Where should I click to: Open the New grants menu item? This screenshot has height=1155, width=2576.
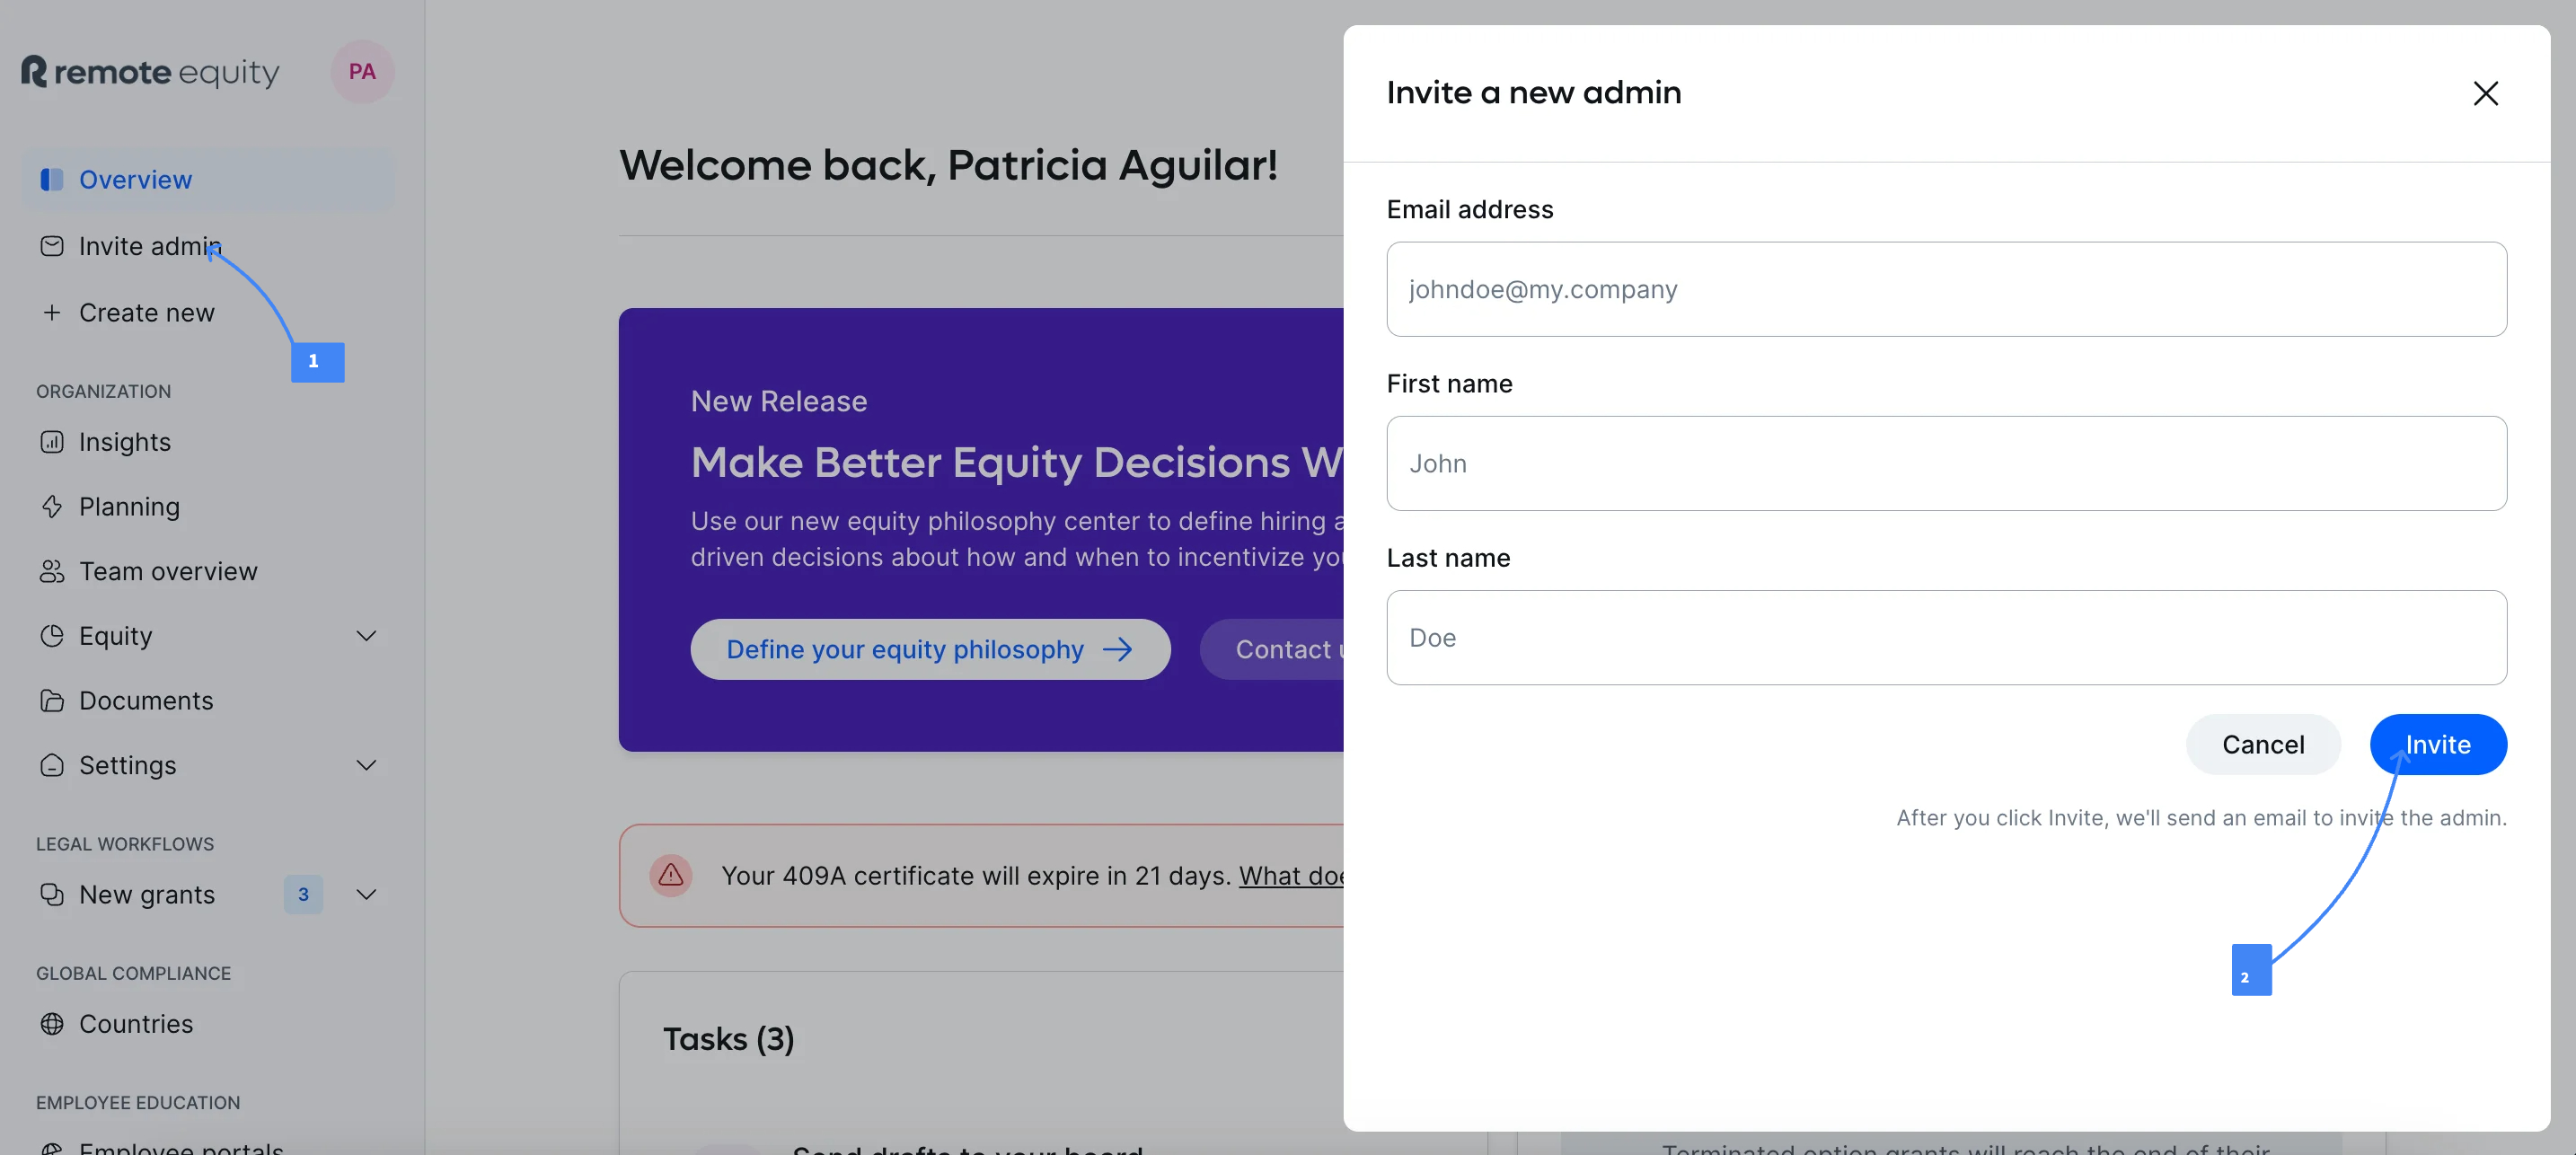click(147, 894)
